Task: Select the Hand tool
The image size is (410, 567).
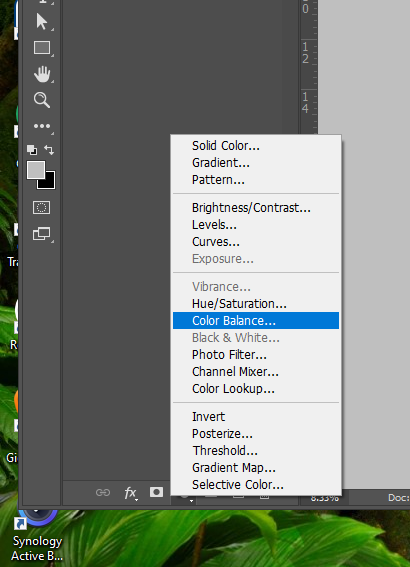Action: pos(42,74)
